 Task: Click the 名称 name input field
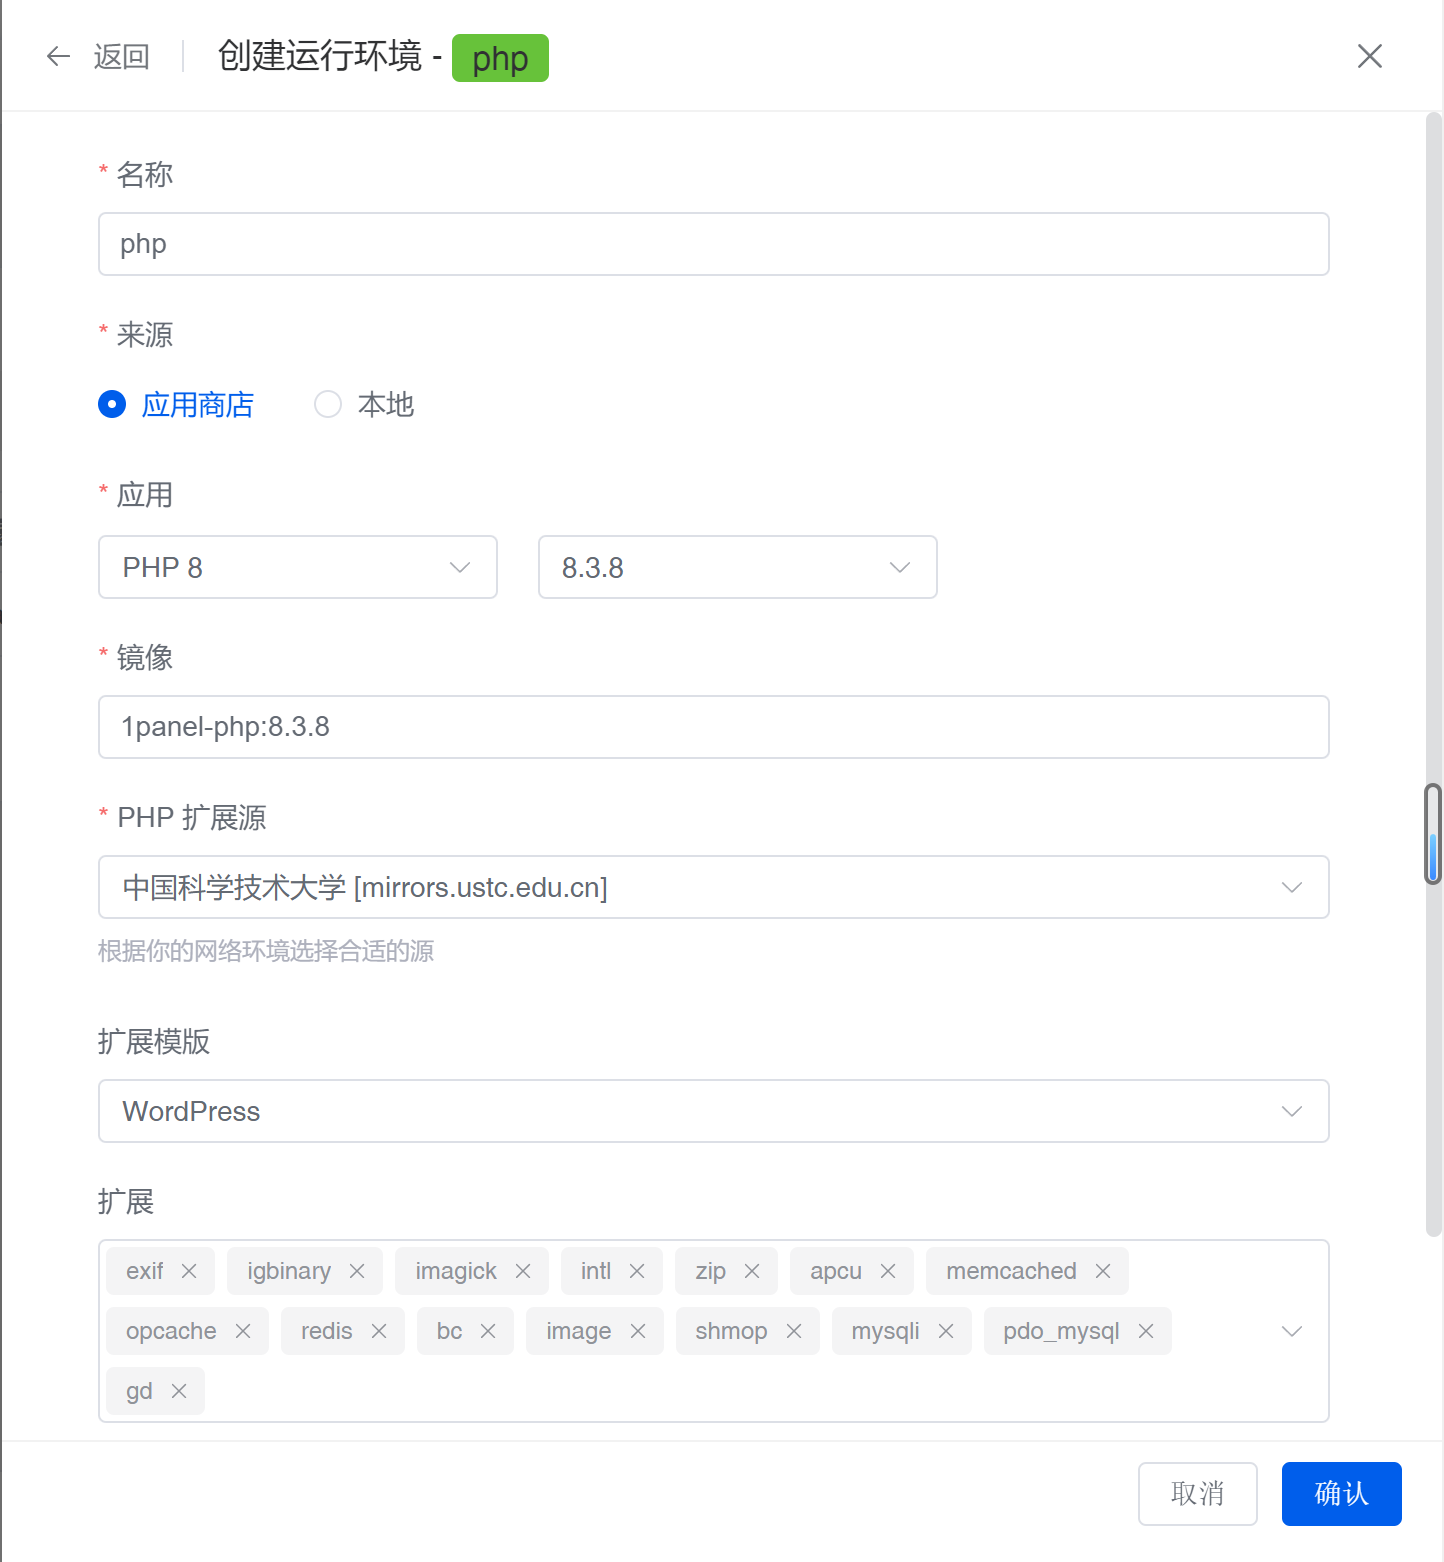[713, 244]
